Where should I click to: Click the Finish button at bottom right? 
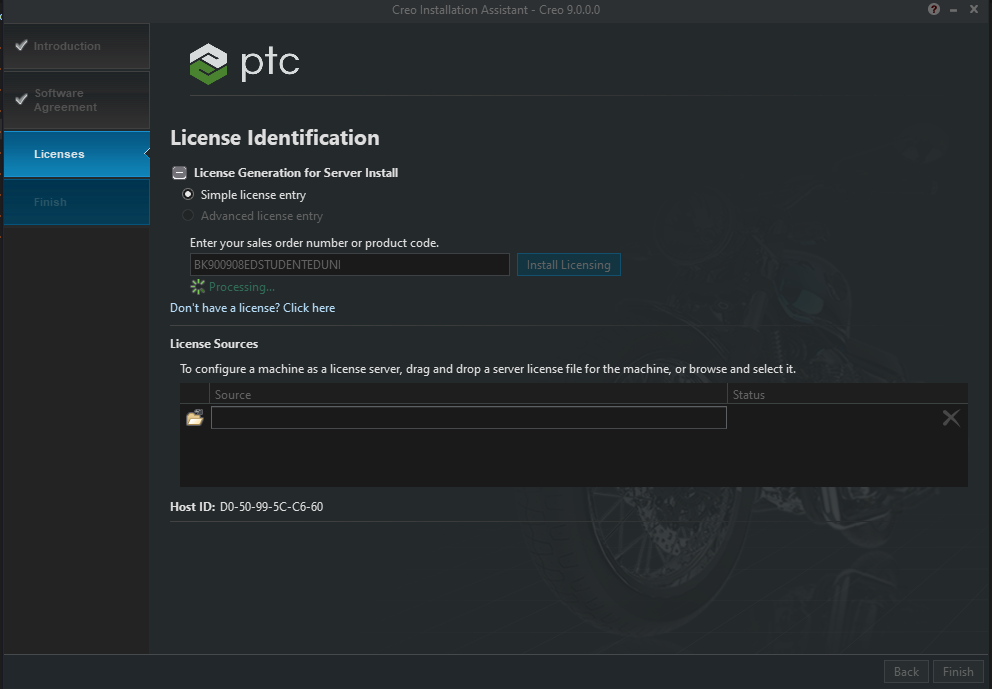pos(958,672)
